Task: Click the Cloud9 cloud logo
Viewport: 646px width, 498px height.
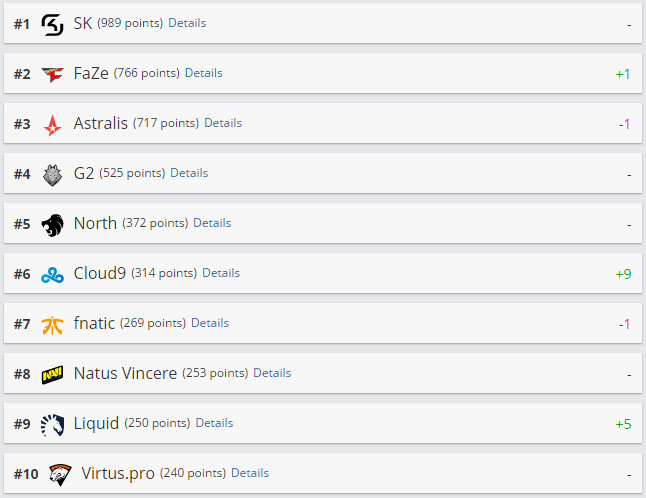Action: tap(53, 274)
